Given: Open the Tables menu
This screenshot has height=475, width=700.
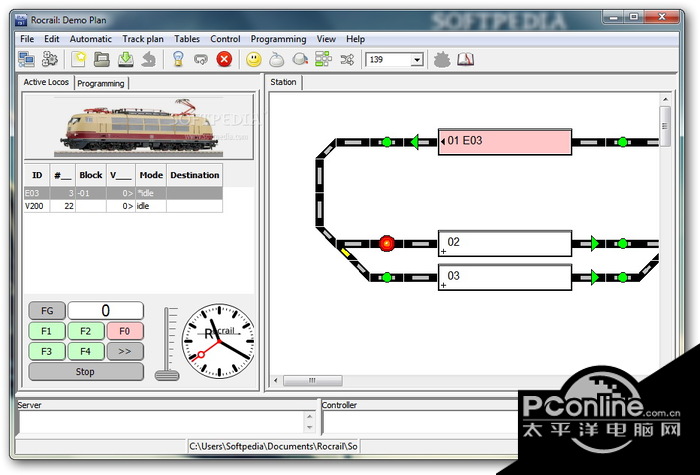Looking at the screenshot, I should (x=187, y=39).
